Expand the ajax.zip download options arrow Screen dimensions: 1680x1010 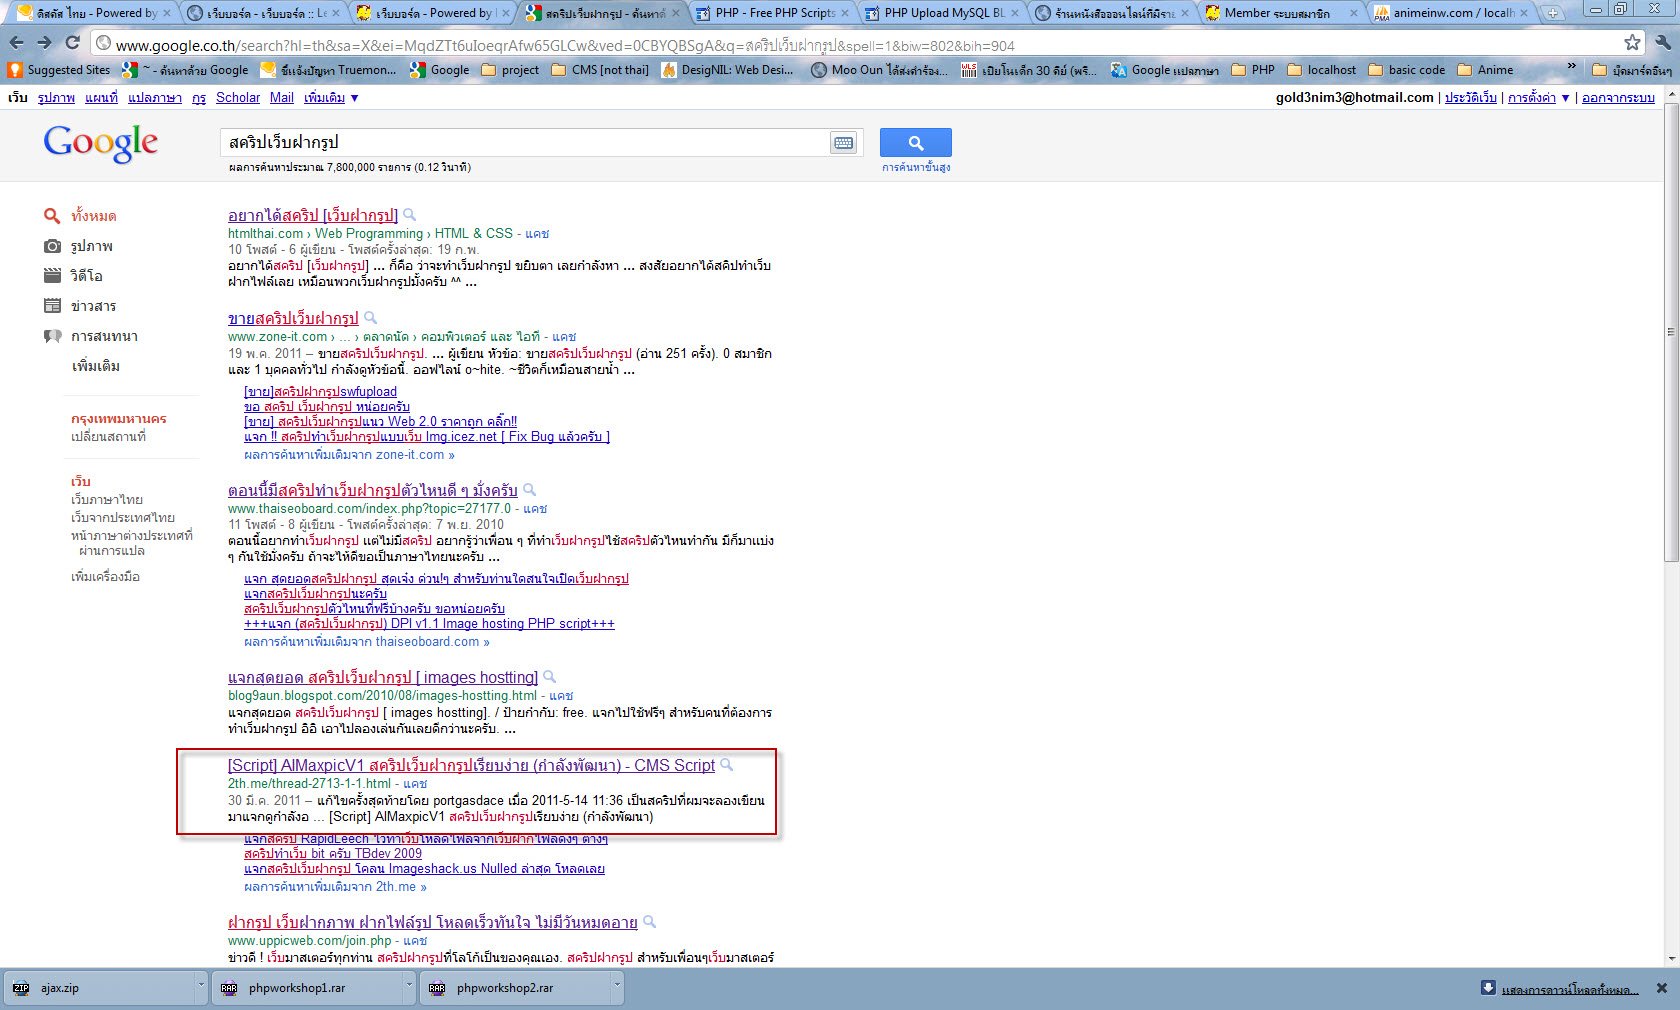click(x=201, y=987)
